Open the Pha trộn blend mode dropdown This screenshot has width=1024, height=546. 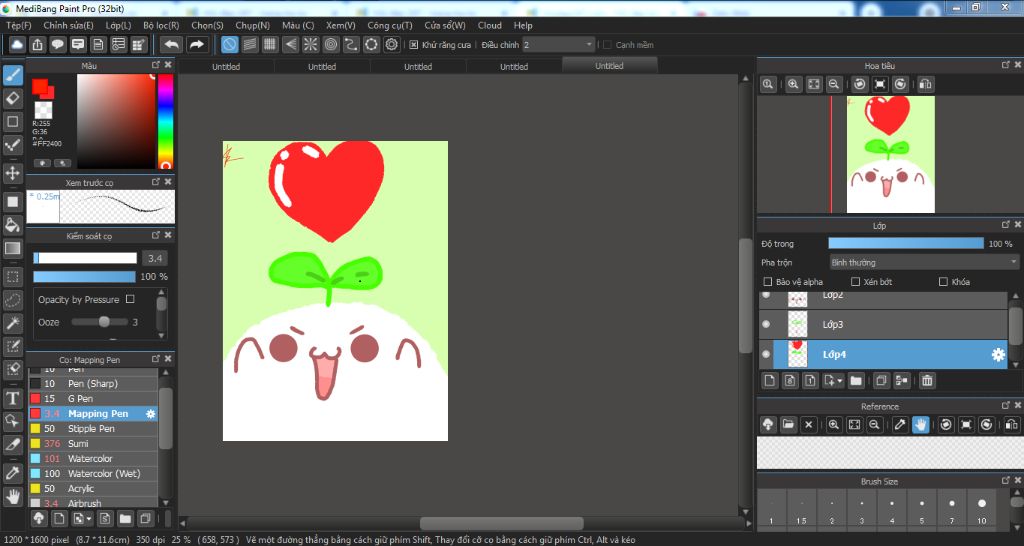(x=923, y=263)
